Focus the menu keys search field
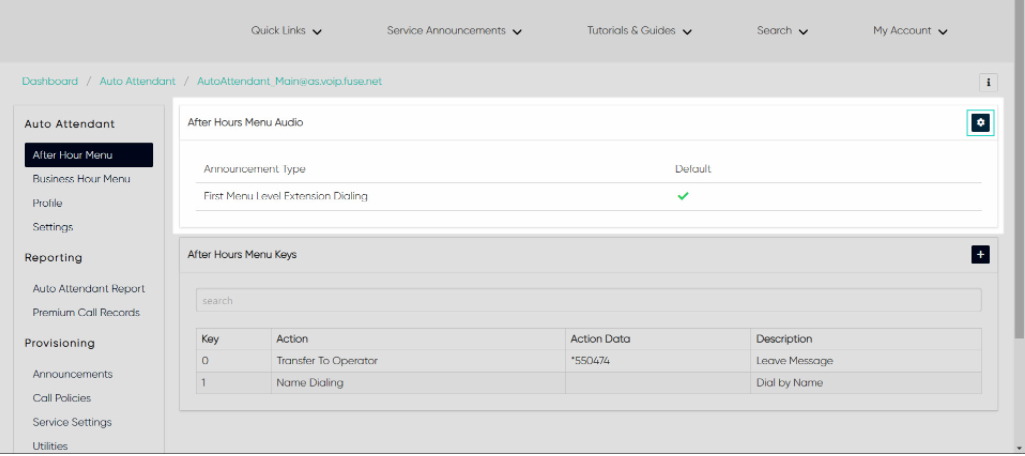The height and width of the screenshot is (456, 1025). [588, 301]
